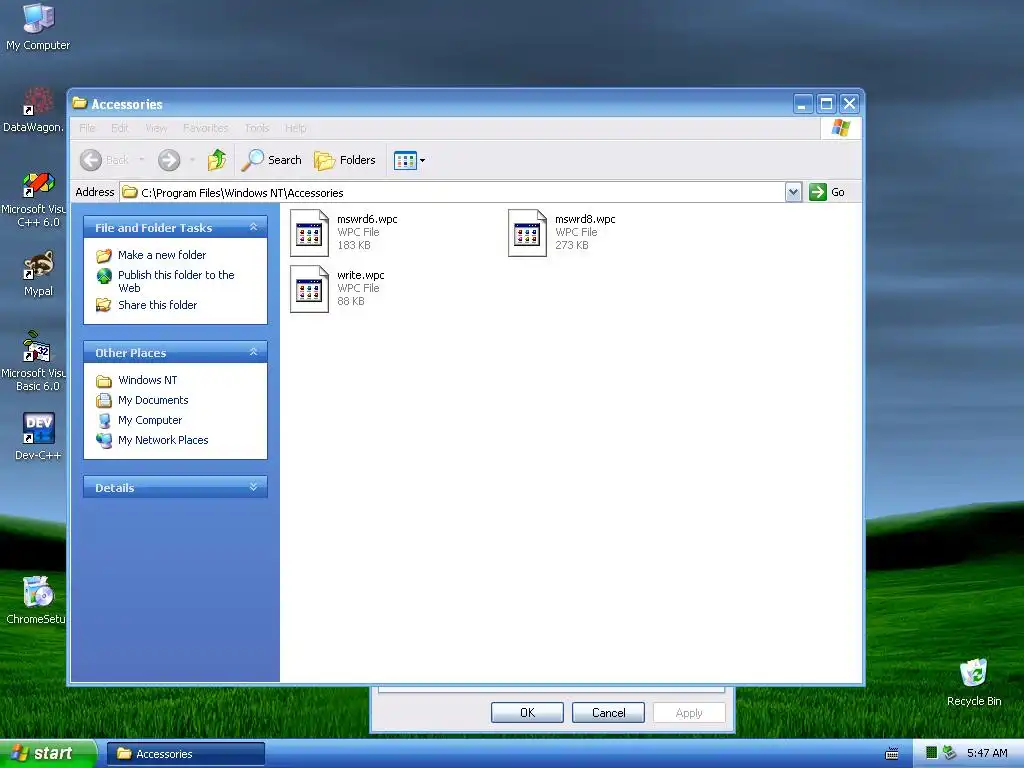This screenshot has height=768, width=1024.
Task: Open the mswrd6.wpc file icon
Action: tap(309, 232)
